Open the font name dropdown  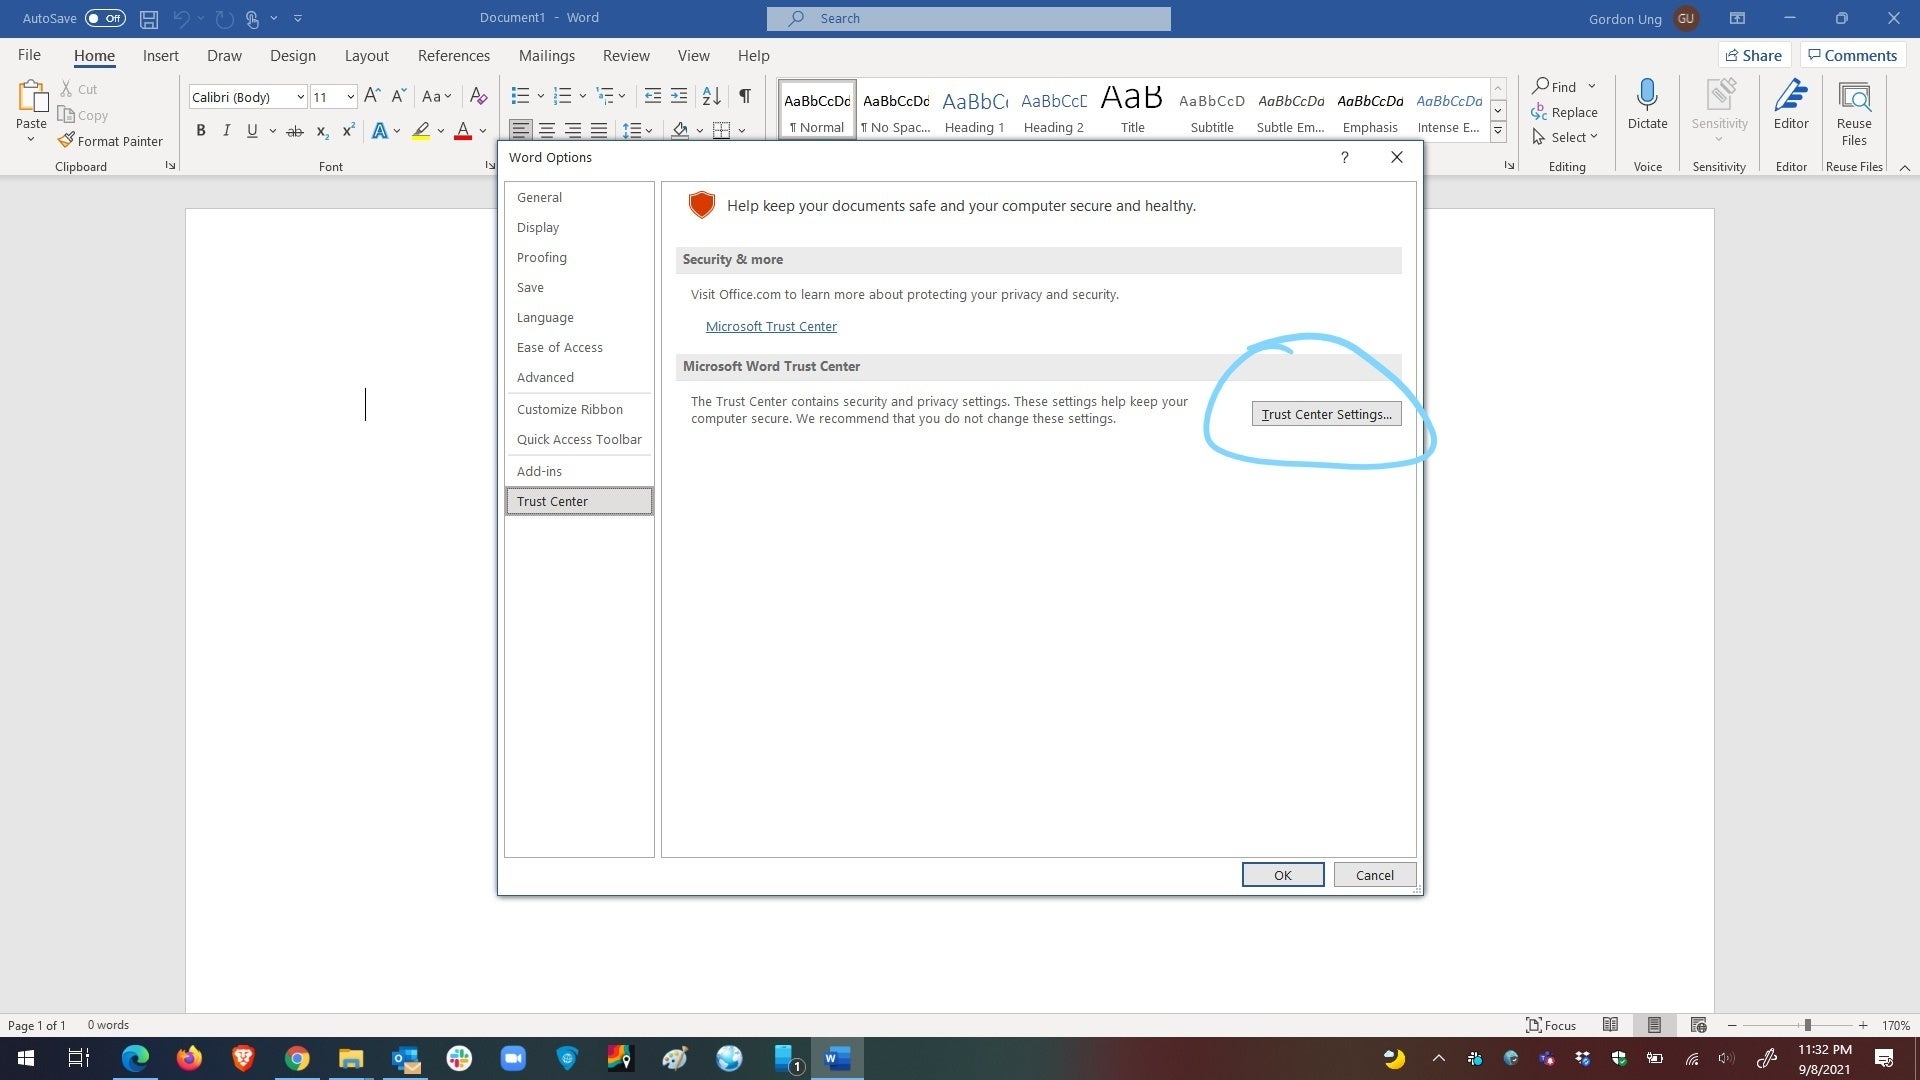tap(300, 97)
